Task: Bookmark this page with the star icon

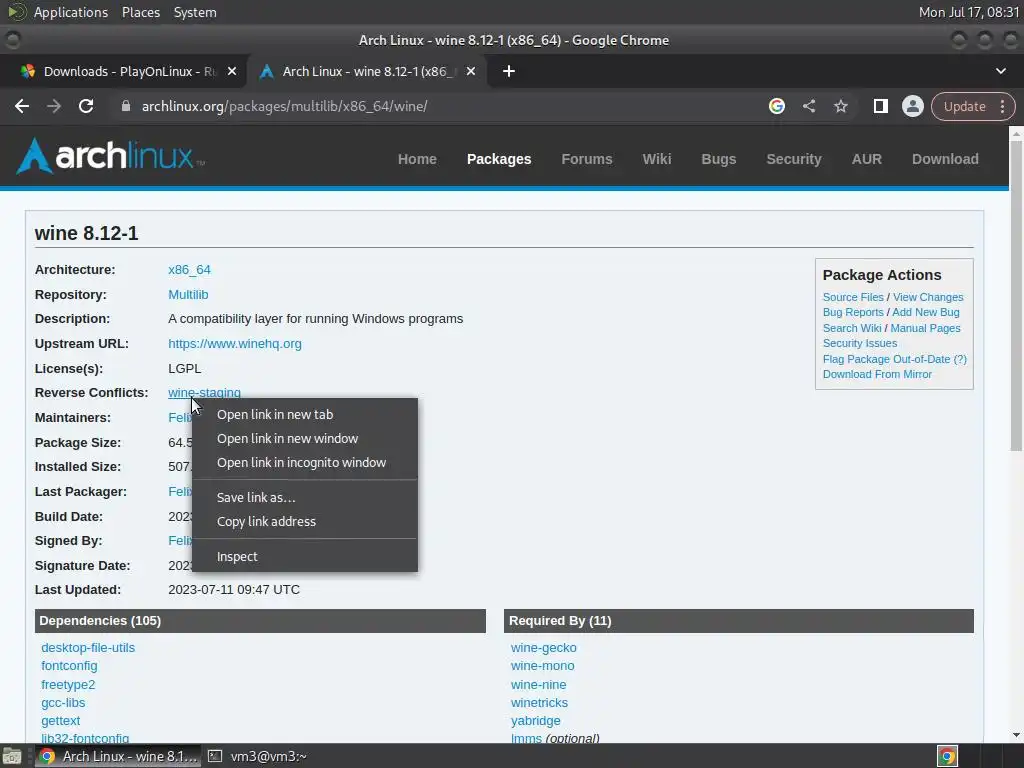Action: click(x=840, y=106)
